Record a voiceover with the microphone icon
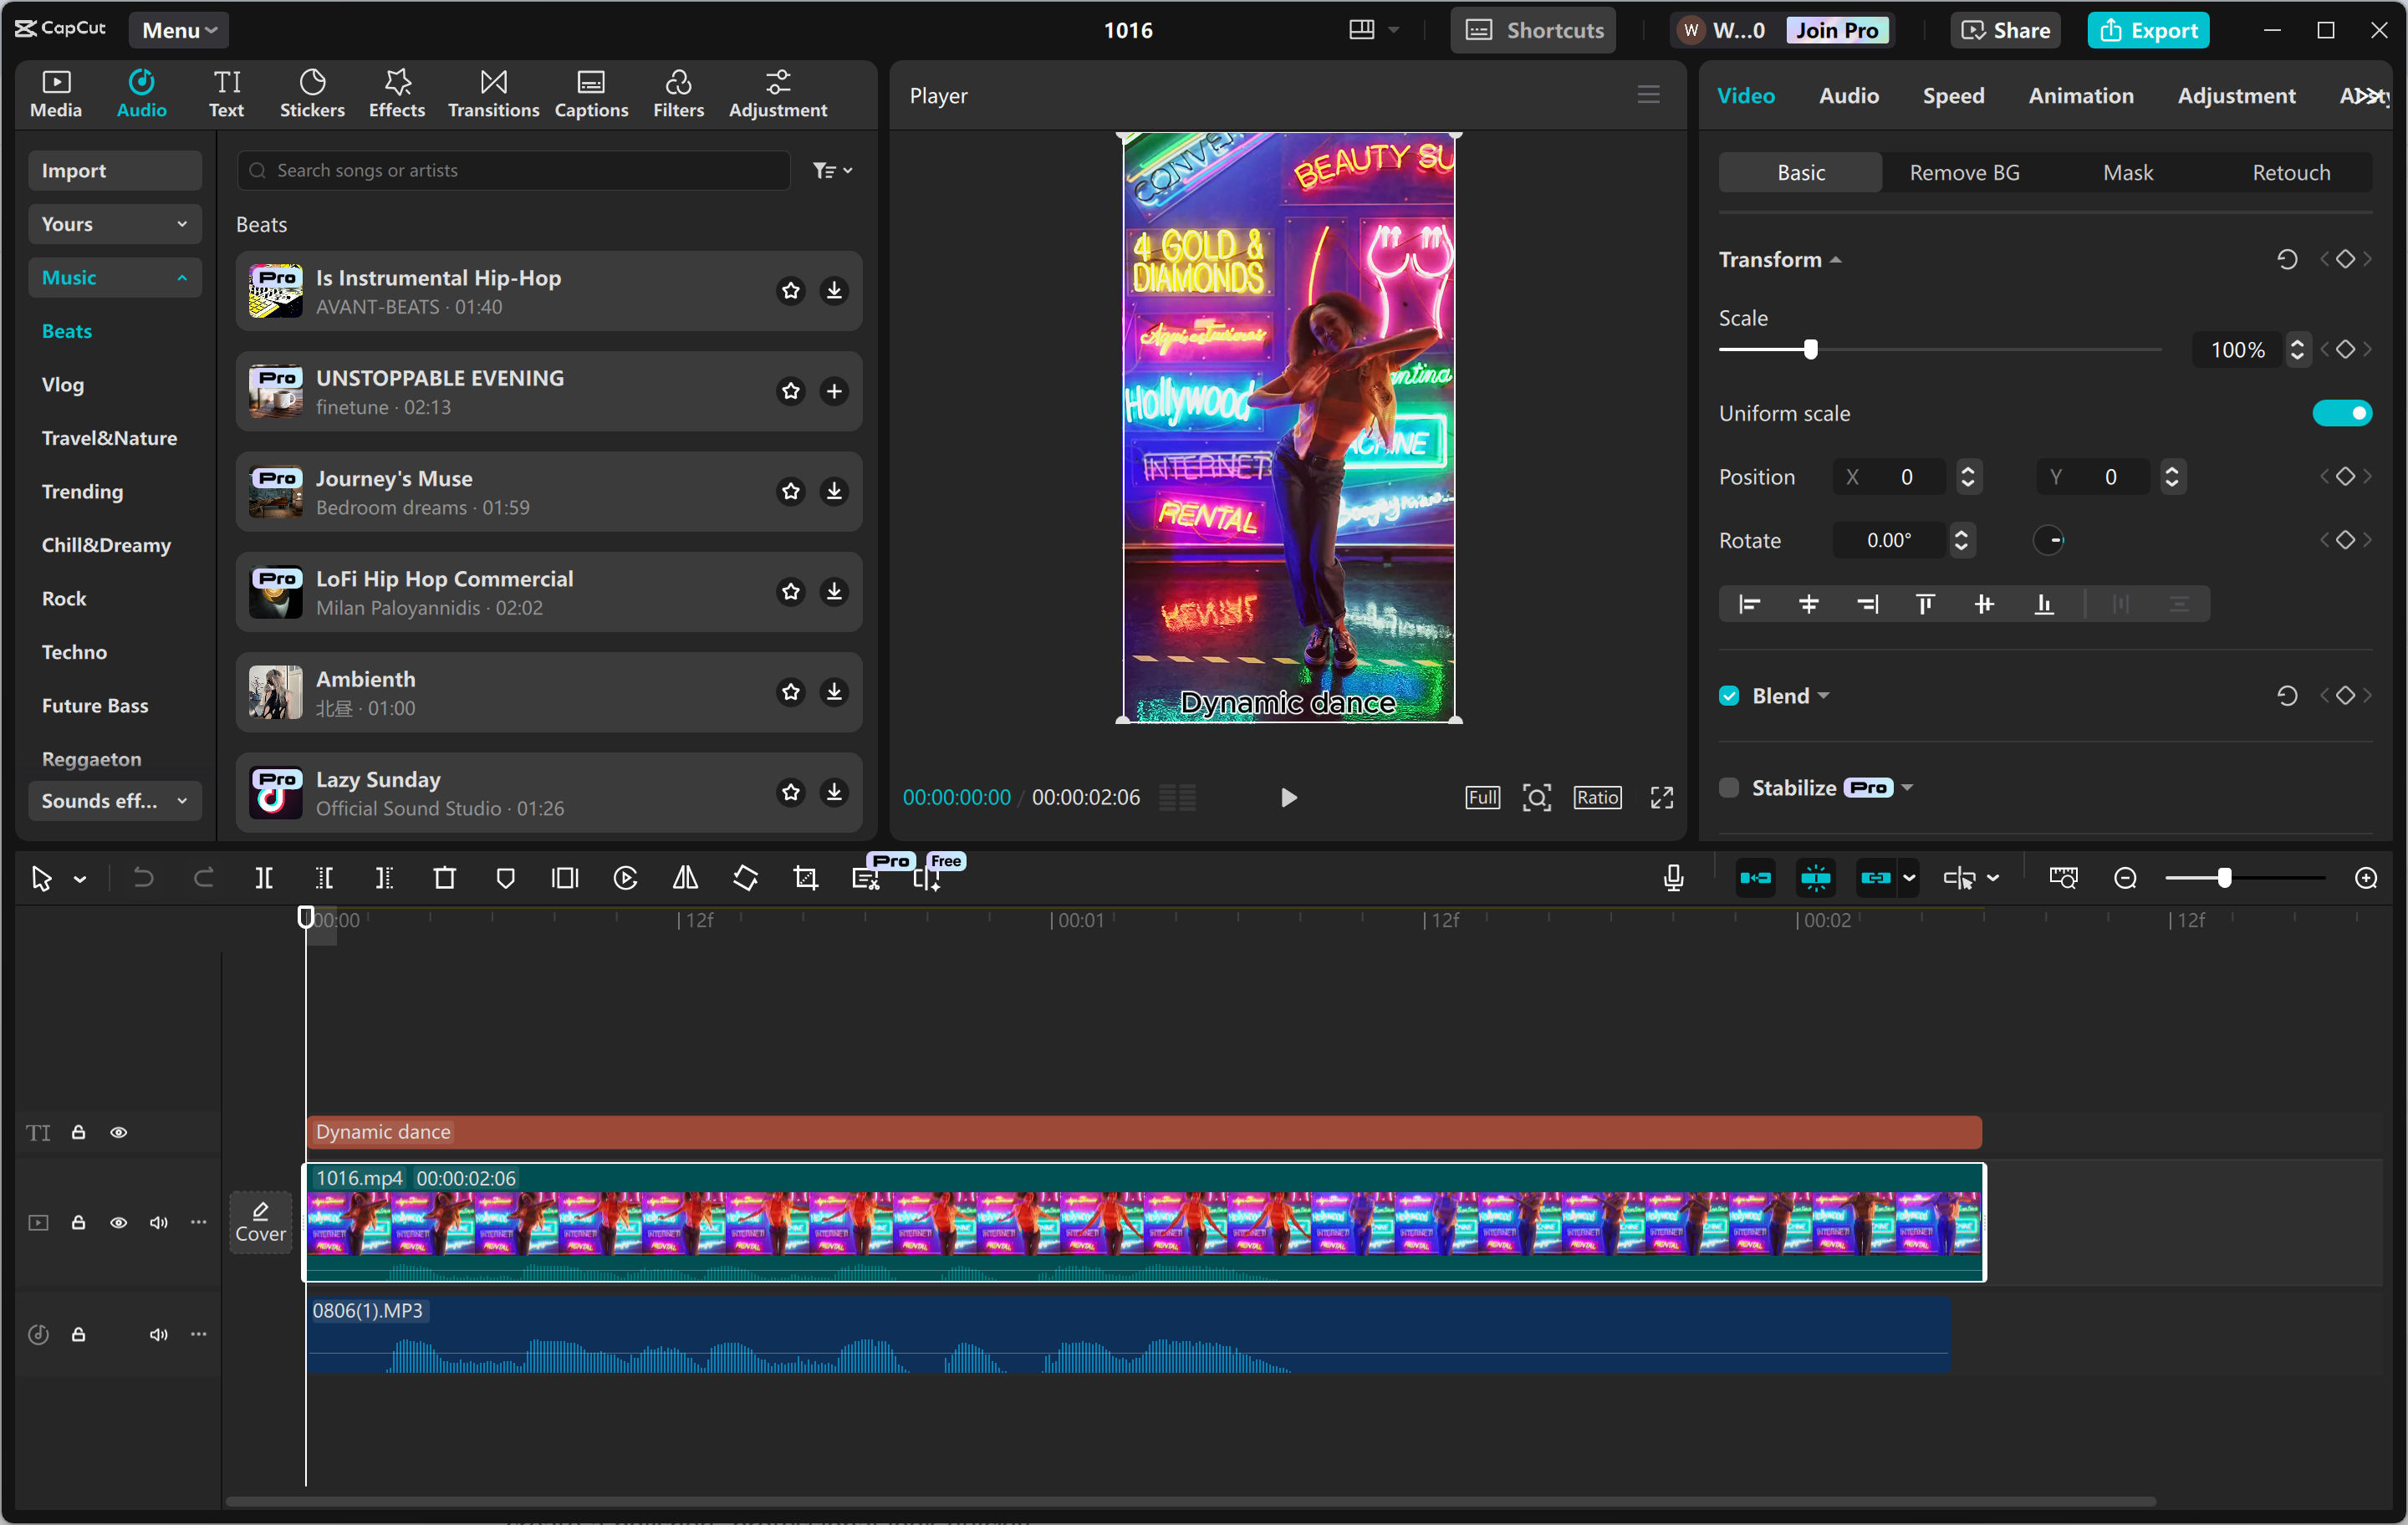 coord(1672,877)
